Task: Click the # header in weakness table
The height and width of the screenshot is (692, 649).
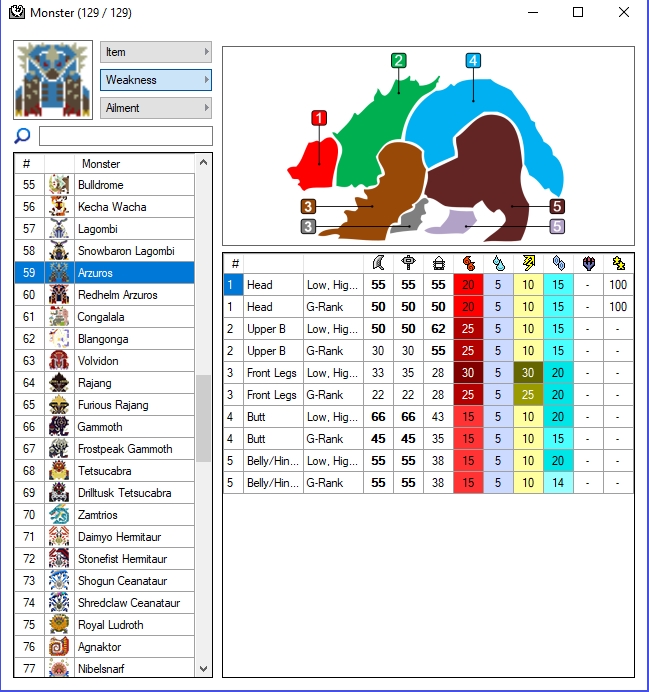Action: [234, 263]
